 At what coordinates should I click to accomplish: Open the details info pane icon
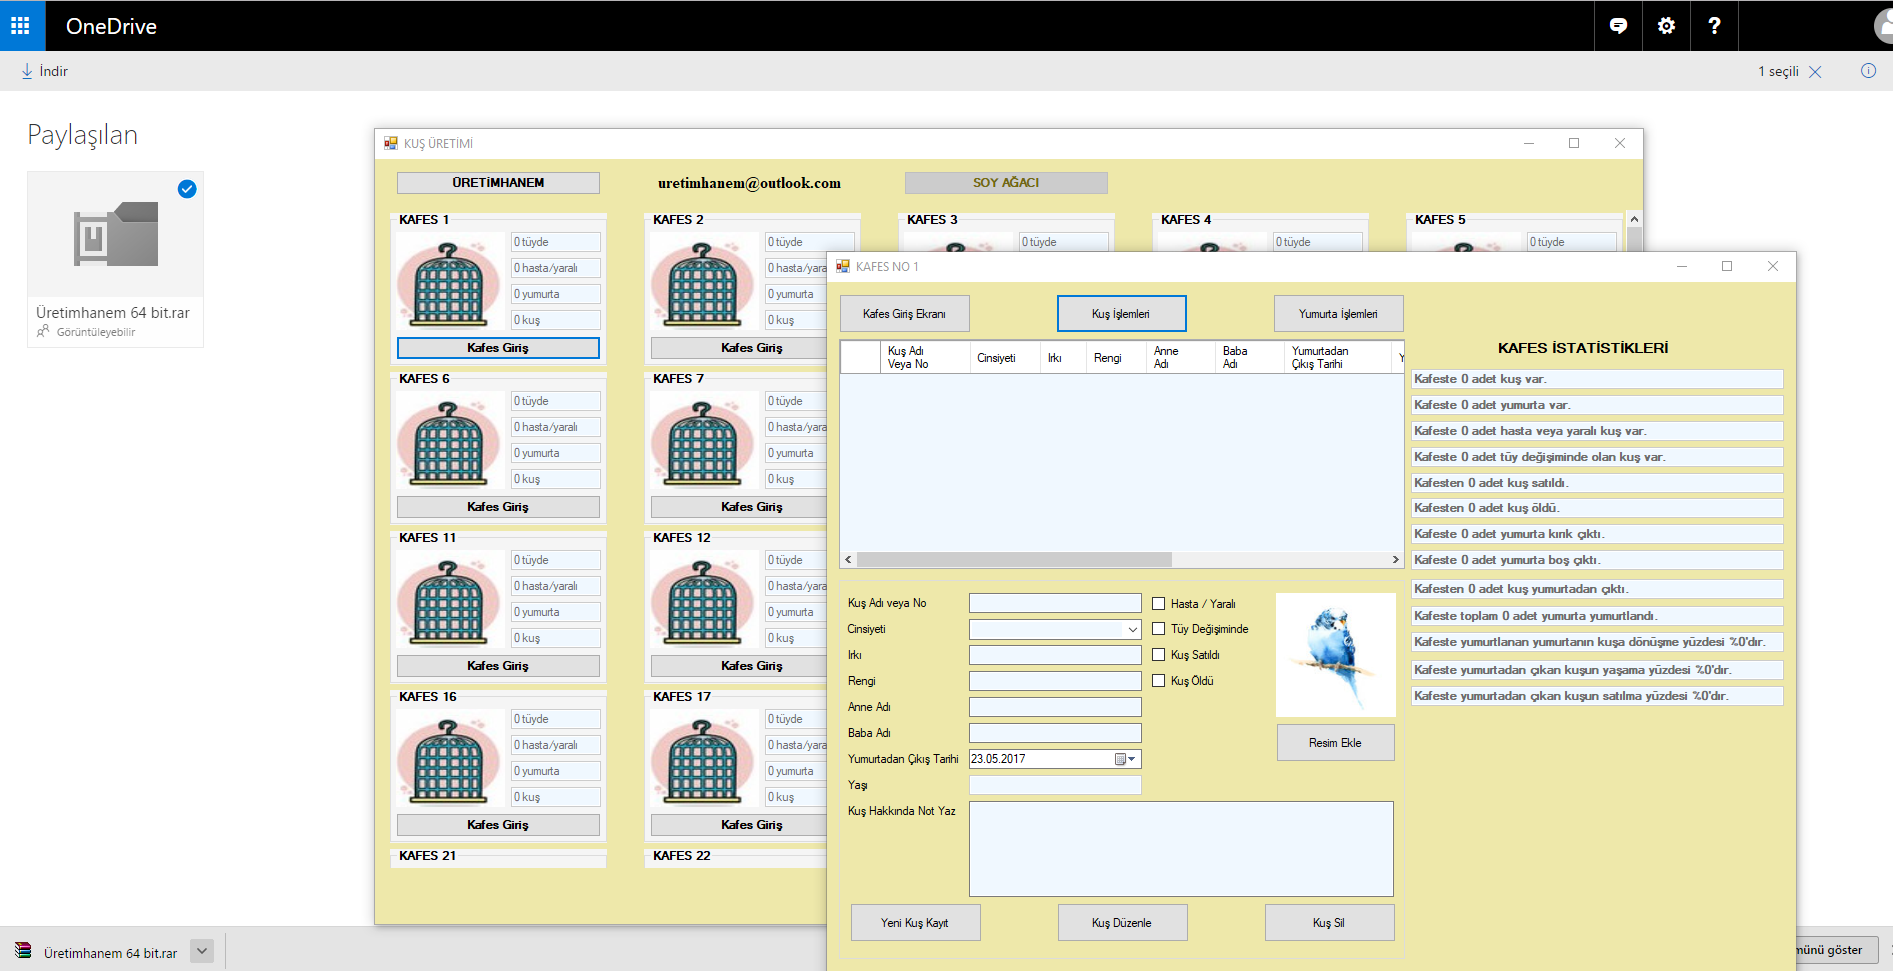1868,71
